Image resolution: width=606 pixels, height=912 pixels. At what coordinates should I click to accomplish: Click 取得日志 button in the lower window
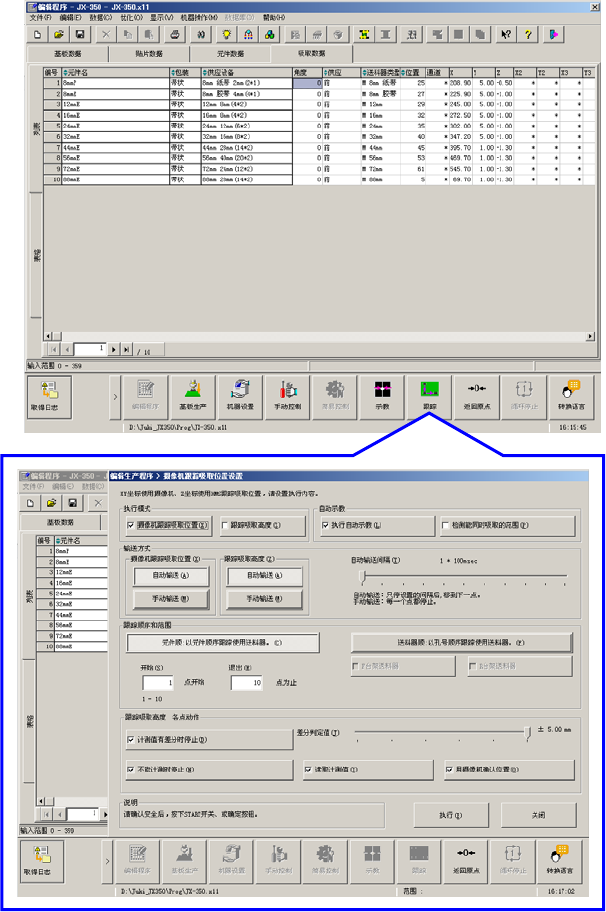(41, 861)
